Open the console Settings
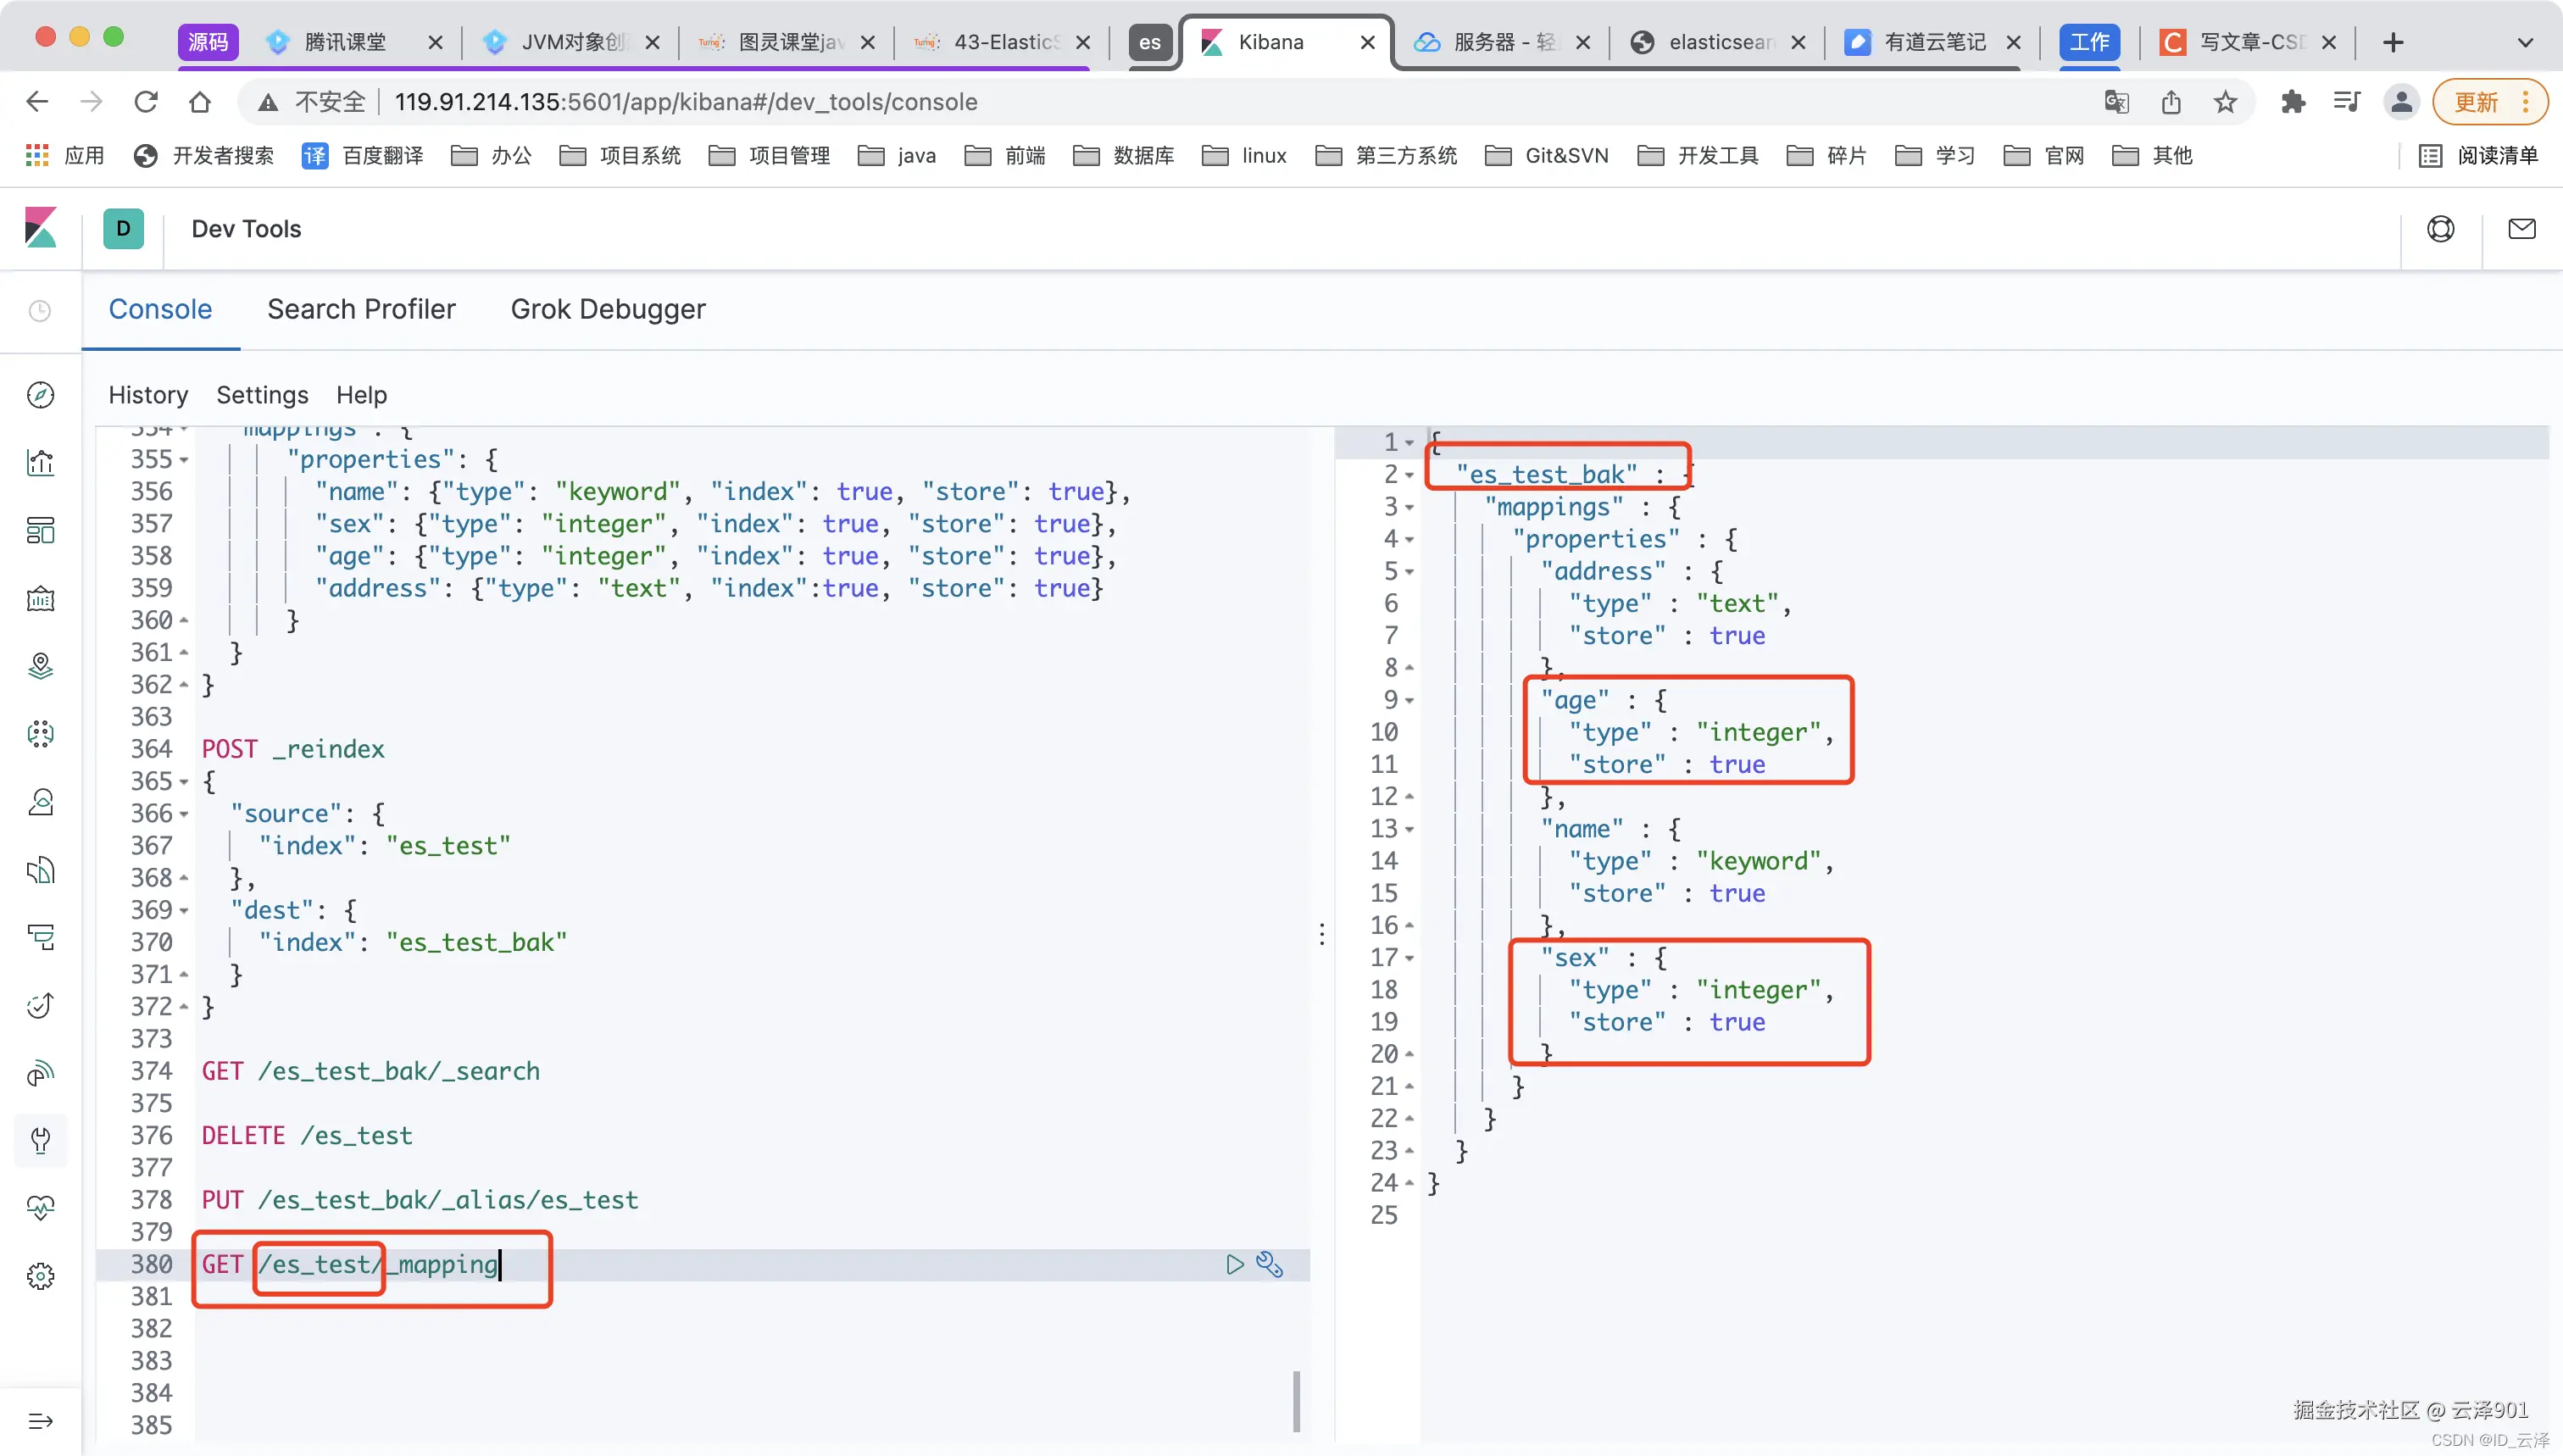The image size is (2563, 1456). point(262,395)
